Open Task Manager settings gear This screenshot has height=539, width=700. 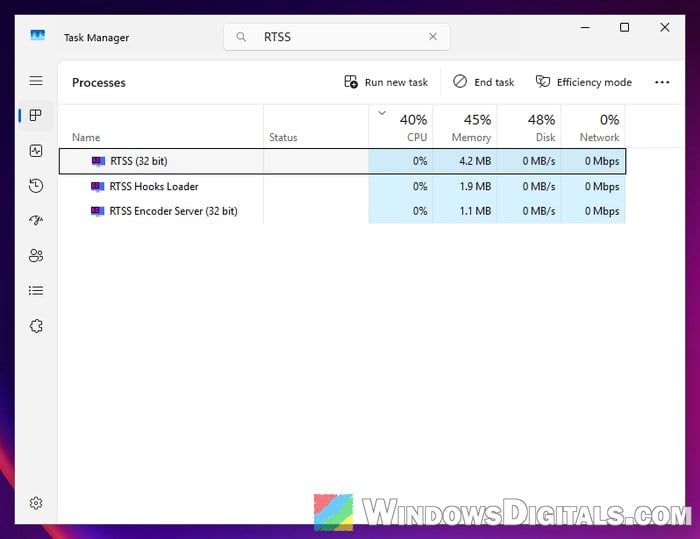point(36,503)
